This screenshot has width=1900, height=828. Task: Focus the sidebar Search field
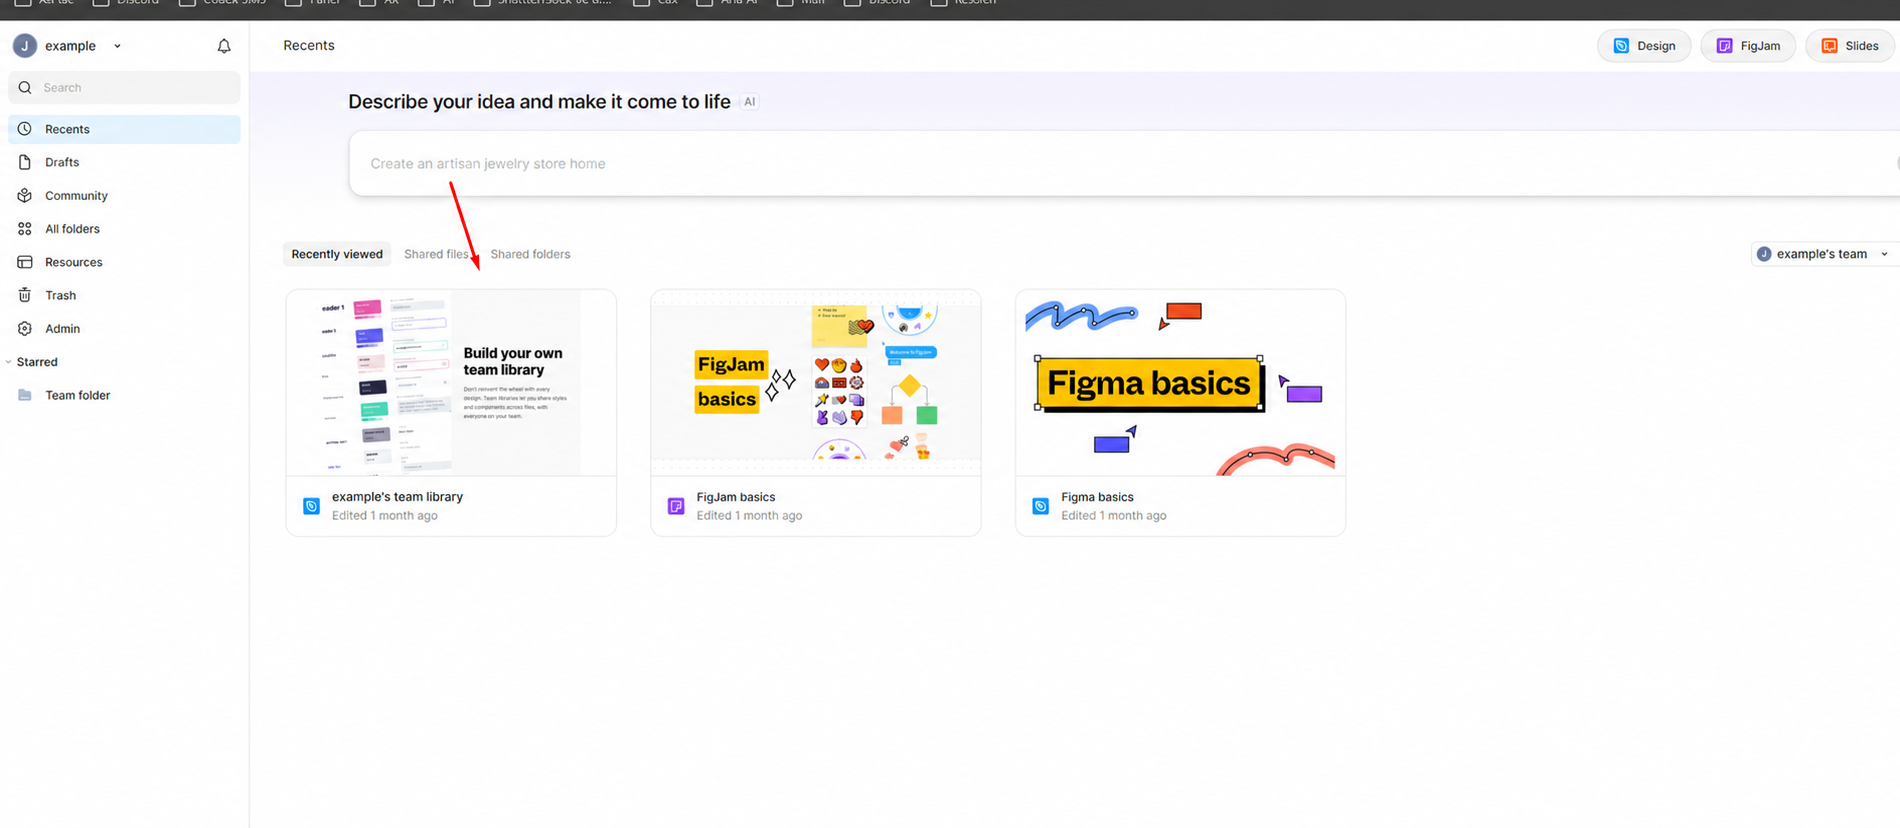(124, 88)
